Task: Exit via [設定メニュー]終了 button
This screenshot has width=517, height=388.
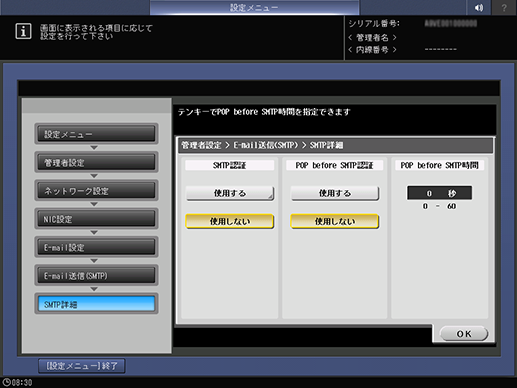Action: coord(82,366)
